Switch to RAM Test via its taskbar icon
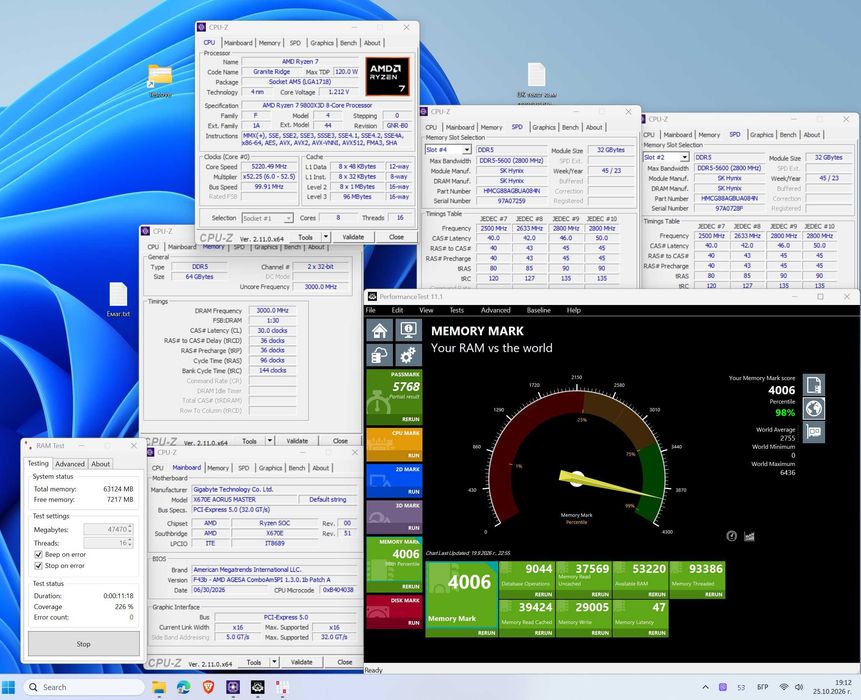This screenshot has width=861, height=700. [x=282, y=687]
